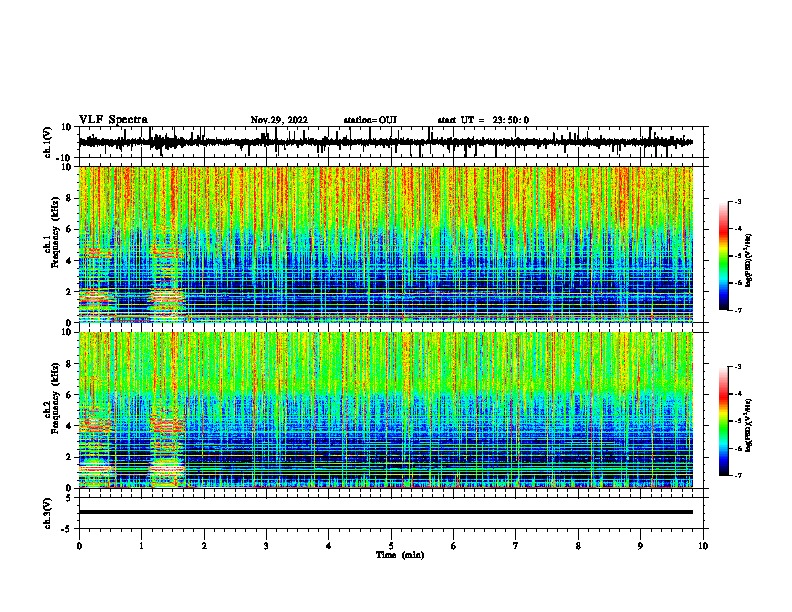Click the "-7" value on ch.2 color bar

tap(737, 475)
